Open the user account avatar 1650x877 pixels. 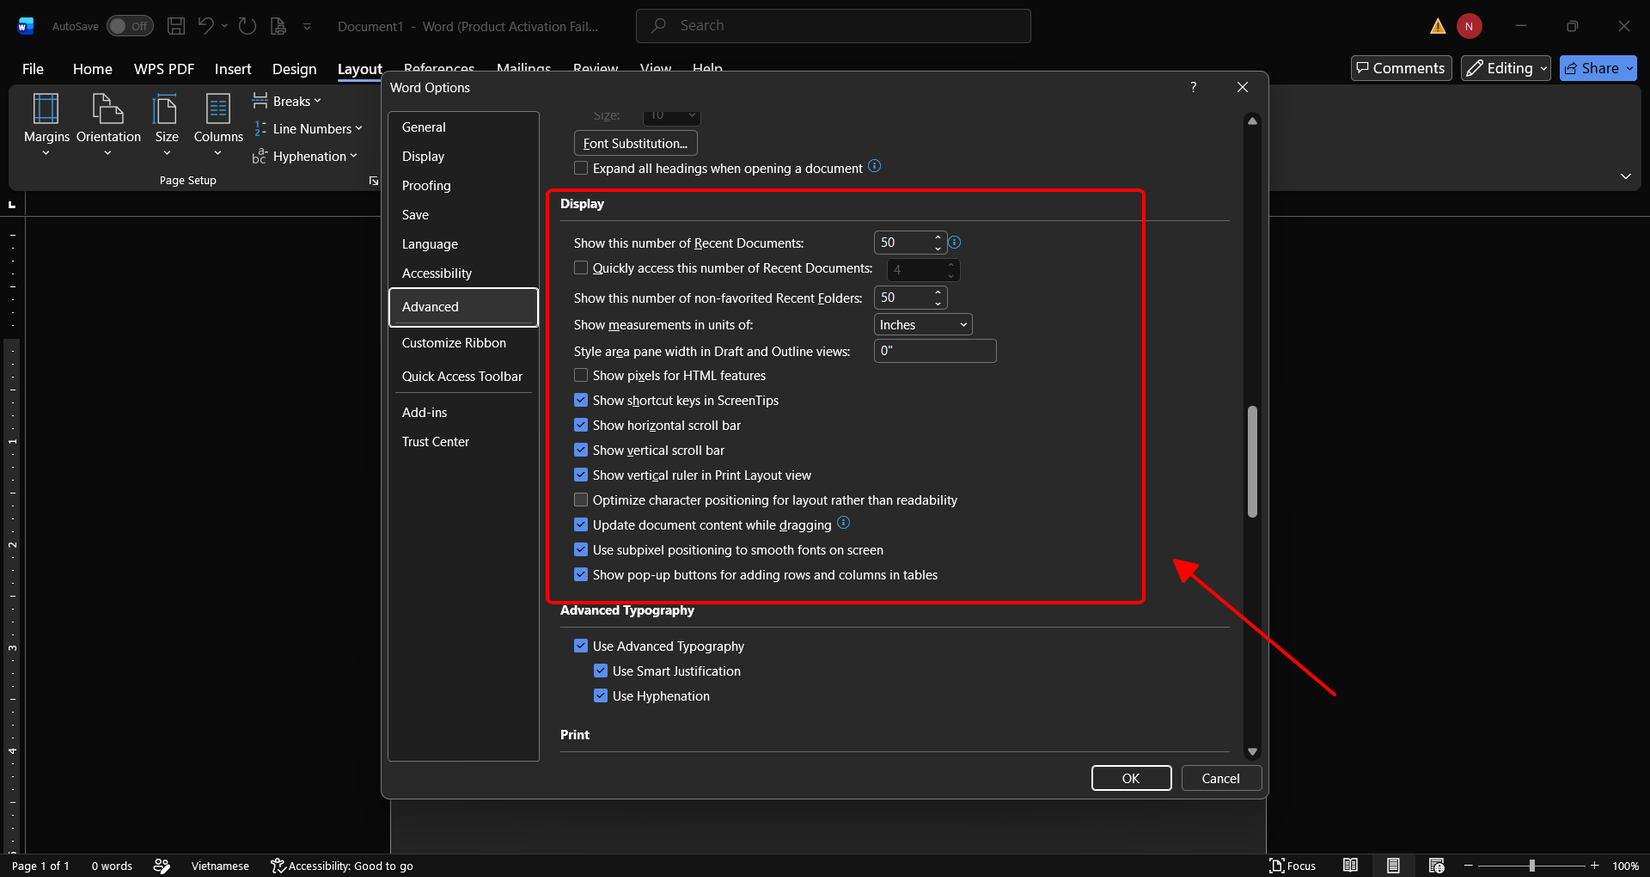point(1469,26)
